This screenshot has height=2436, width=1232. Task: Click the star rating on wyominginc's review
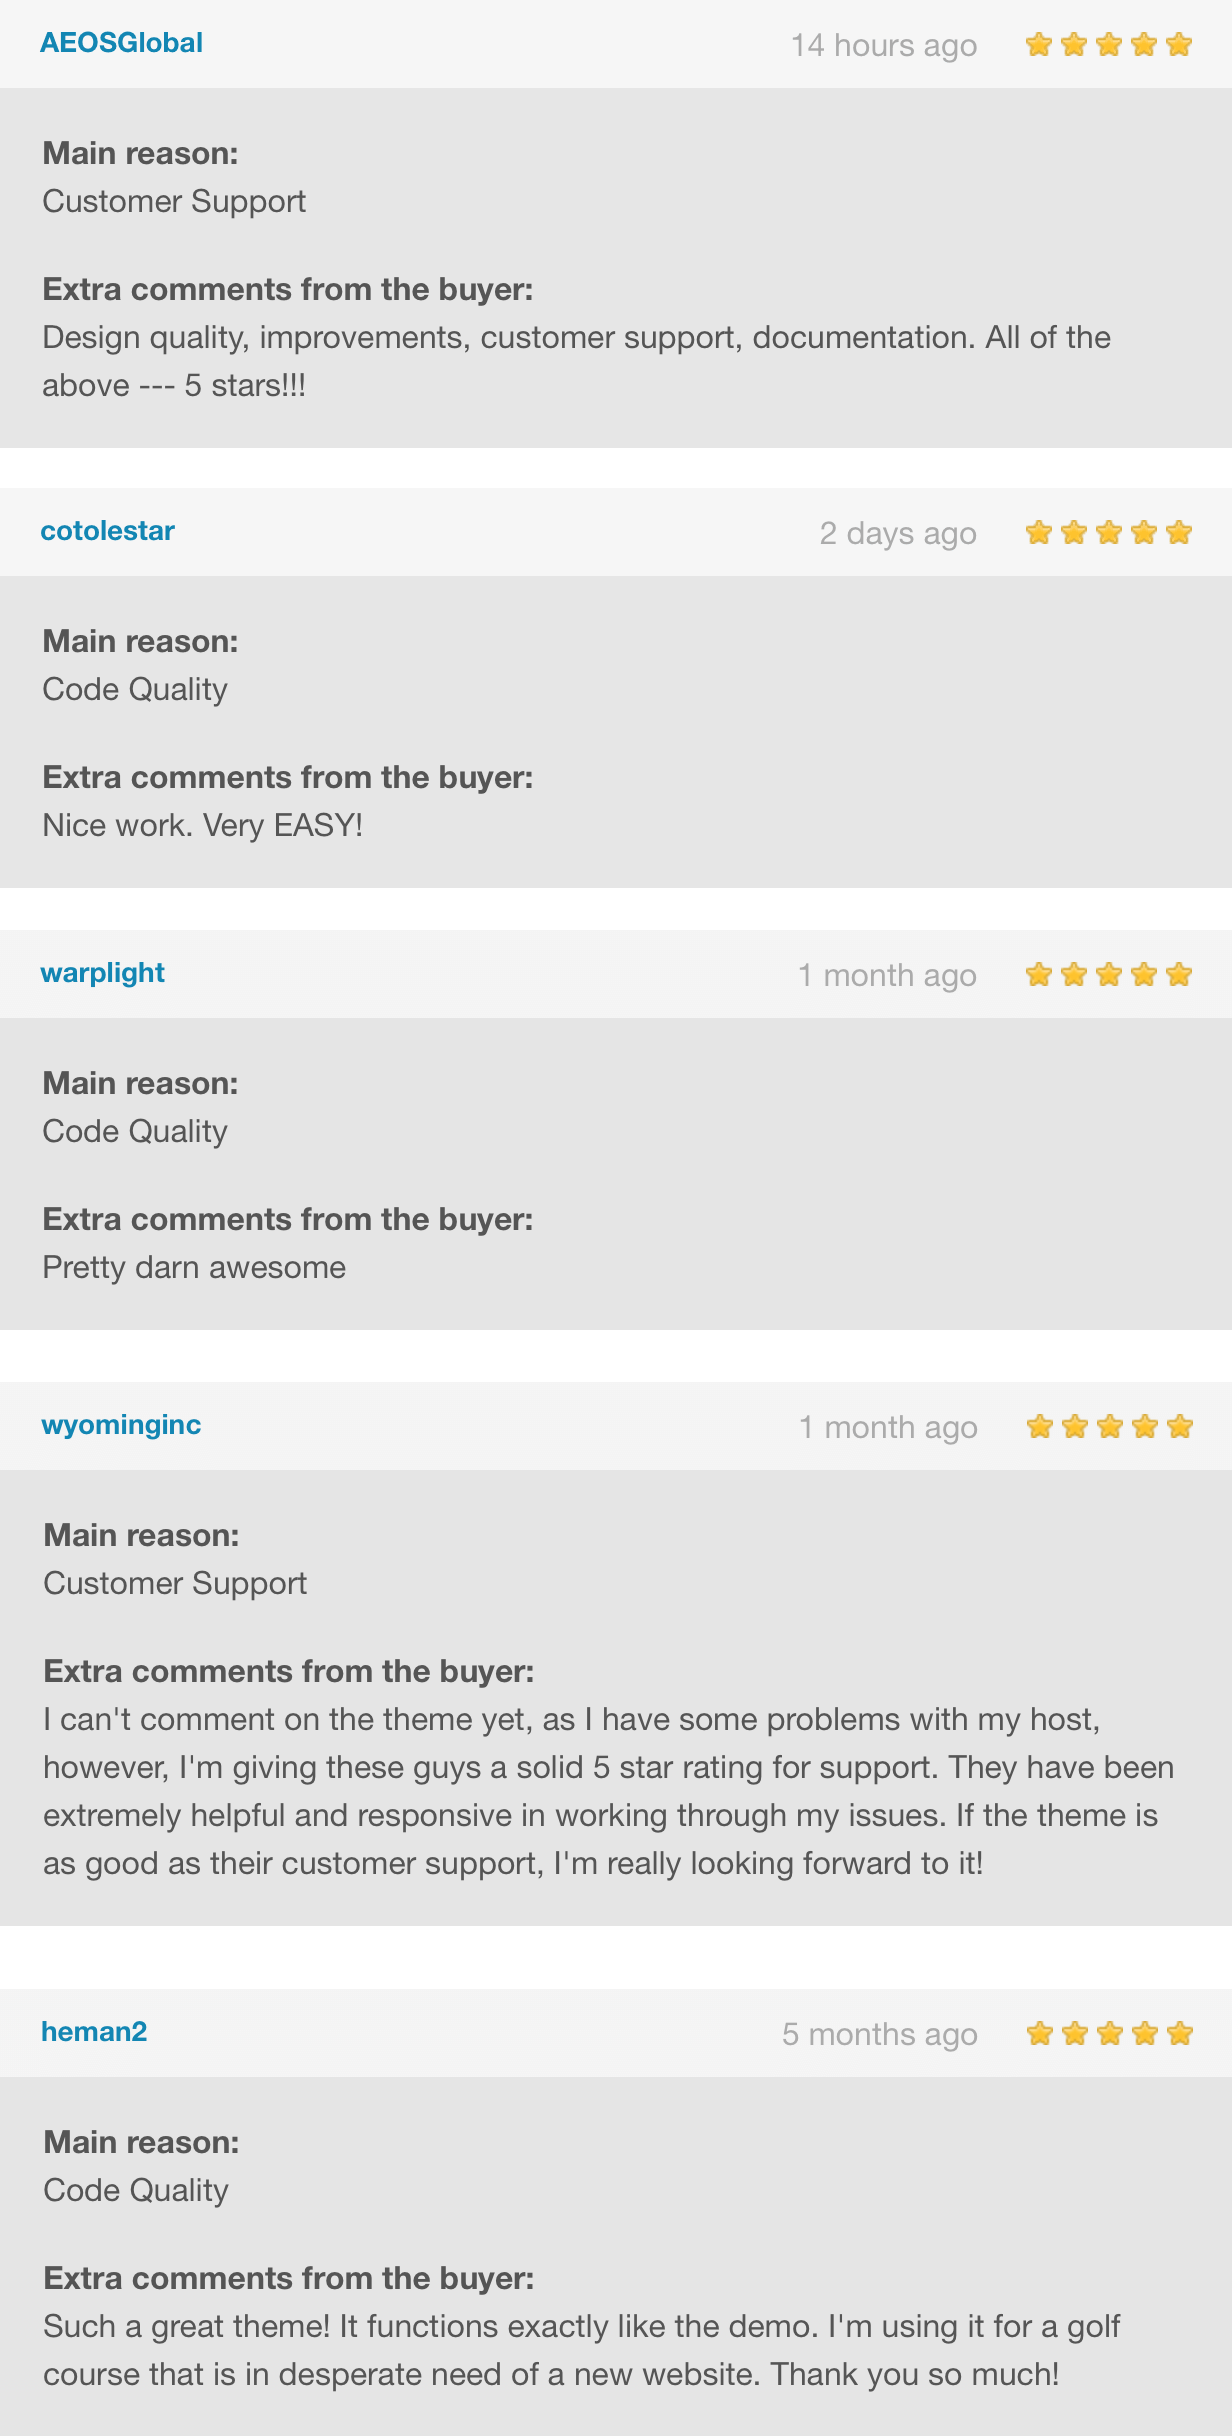point(1109,1427)
